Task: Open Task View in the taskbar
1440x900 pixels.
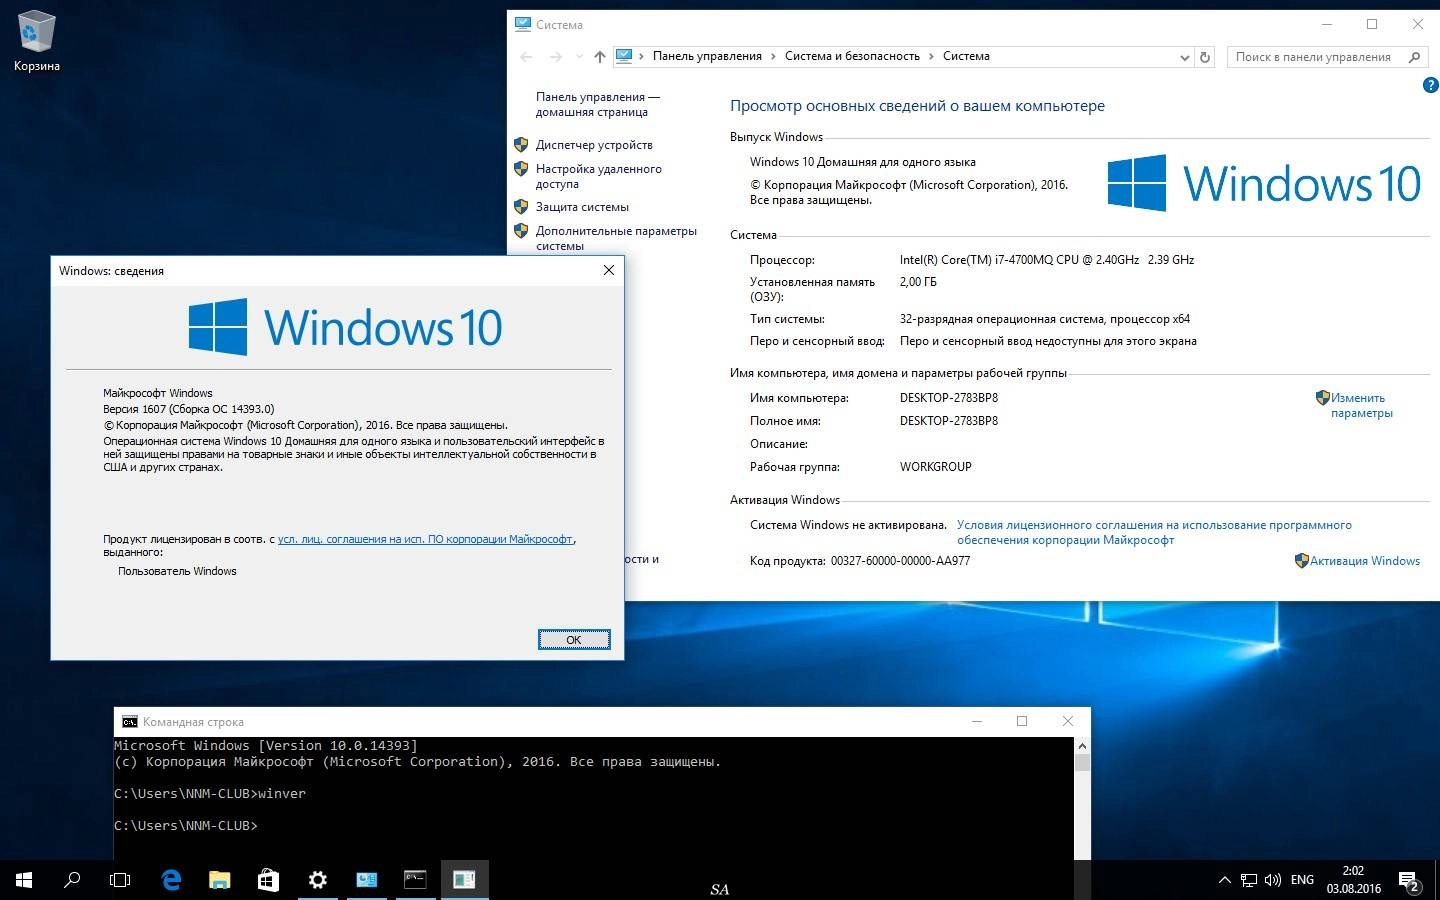Action: [x=120, y=880]
